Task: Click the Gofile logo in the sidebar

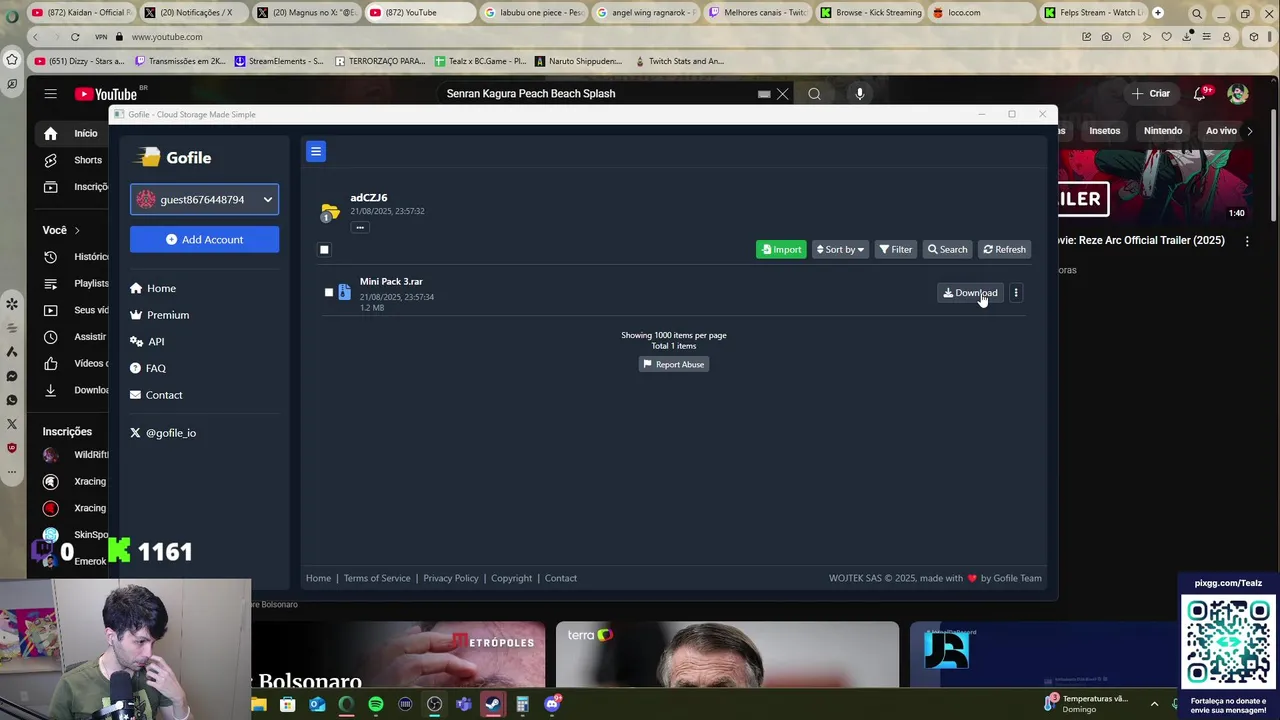Action: (174, 157)
